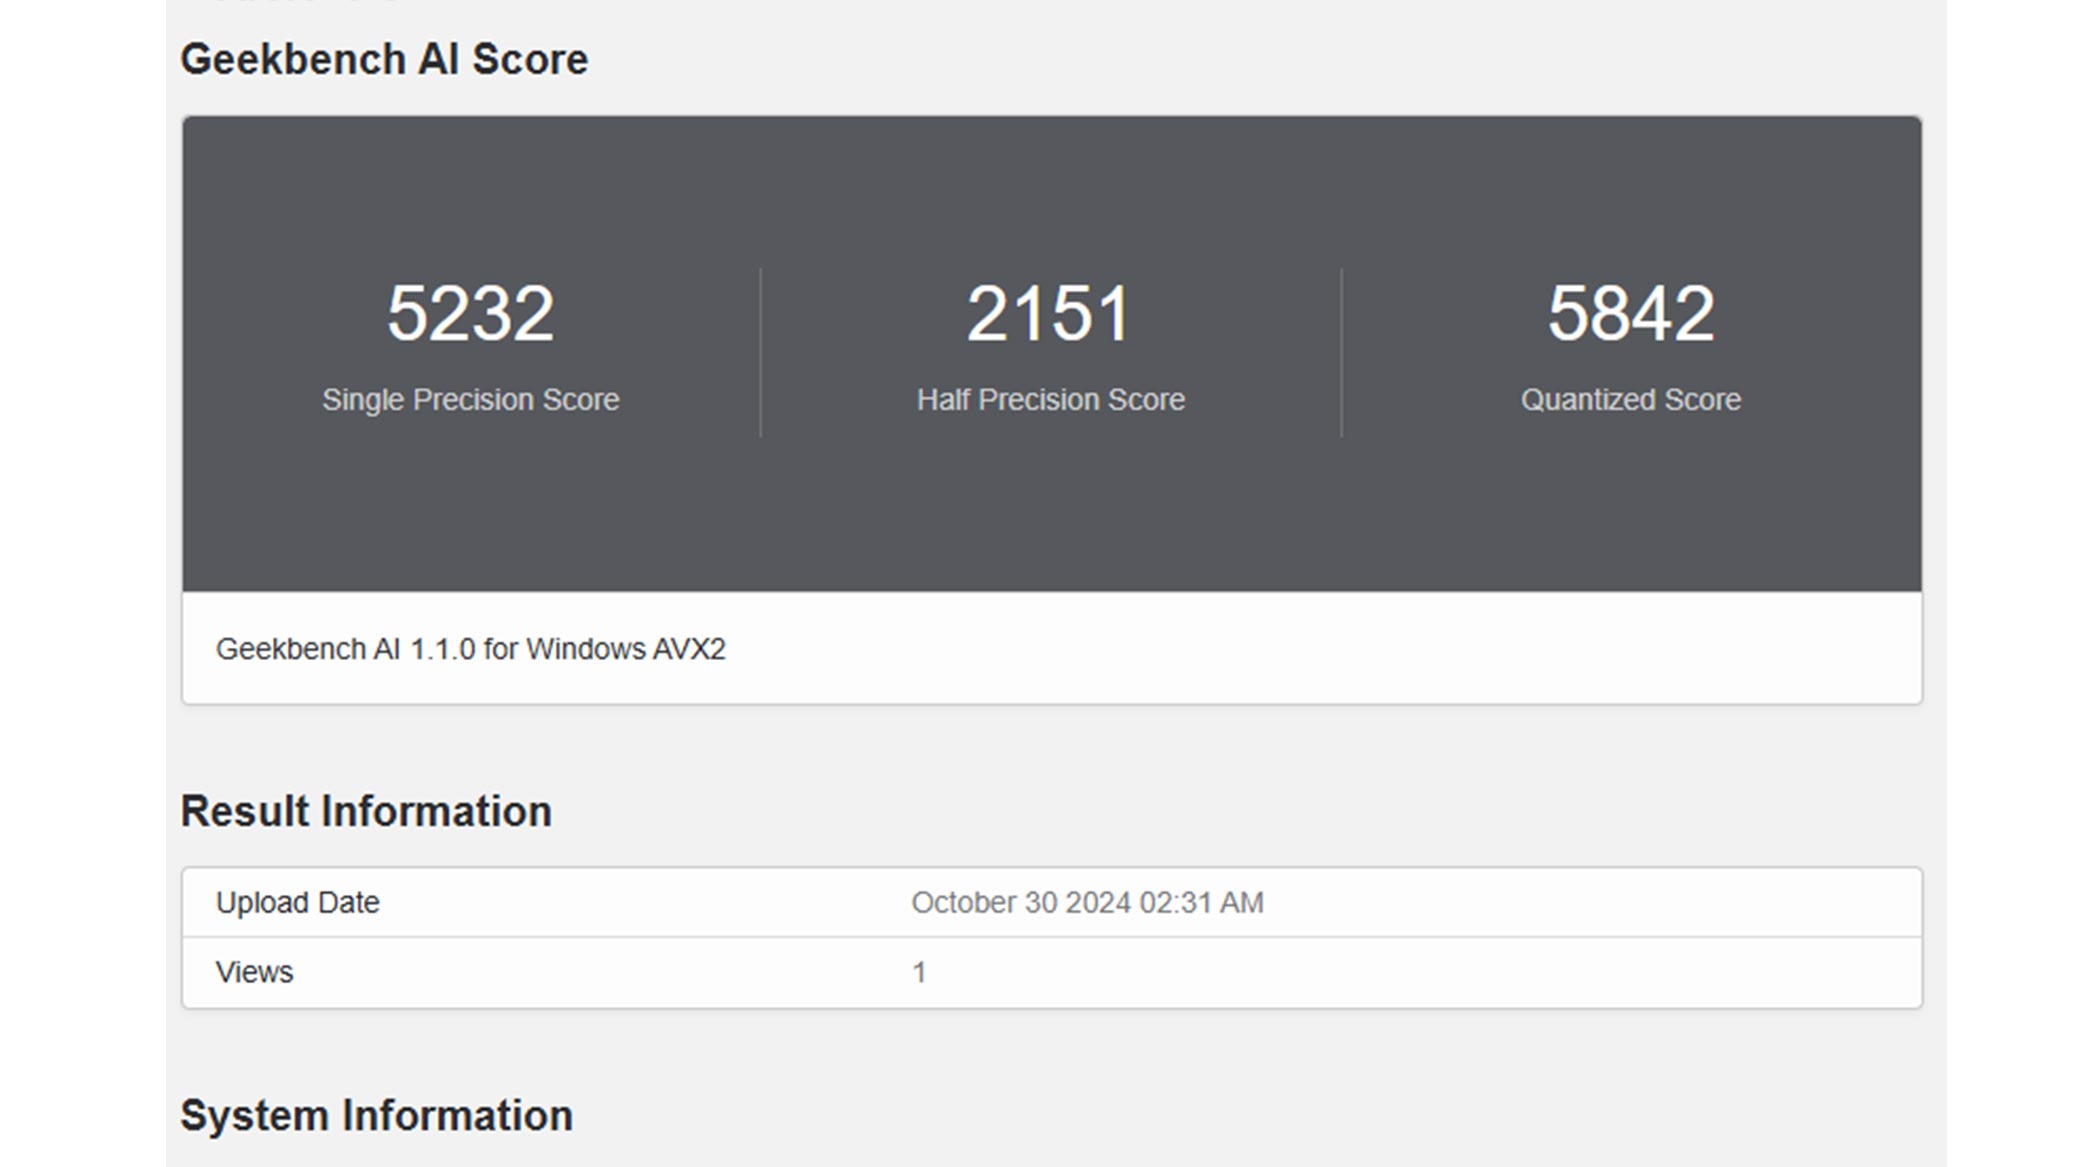The image size is (2100, 1167).
Task: Click the Upload Date row label
Action: (298, 903)
